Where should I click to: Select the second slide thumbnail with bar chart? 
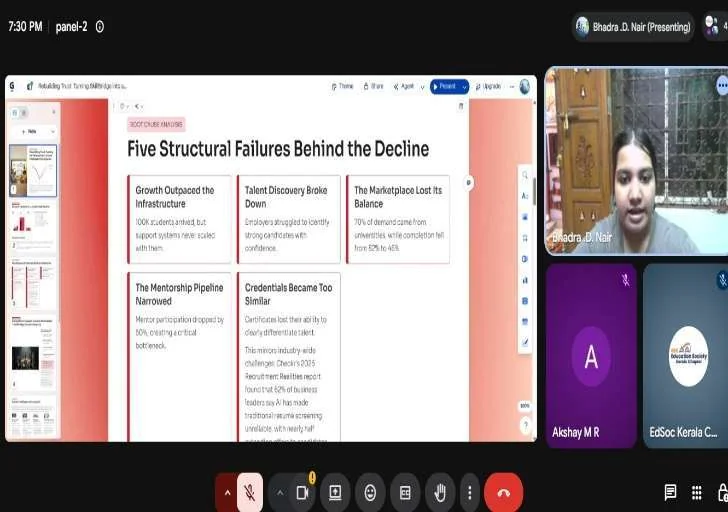[33, 227]
